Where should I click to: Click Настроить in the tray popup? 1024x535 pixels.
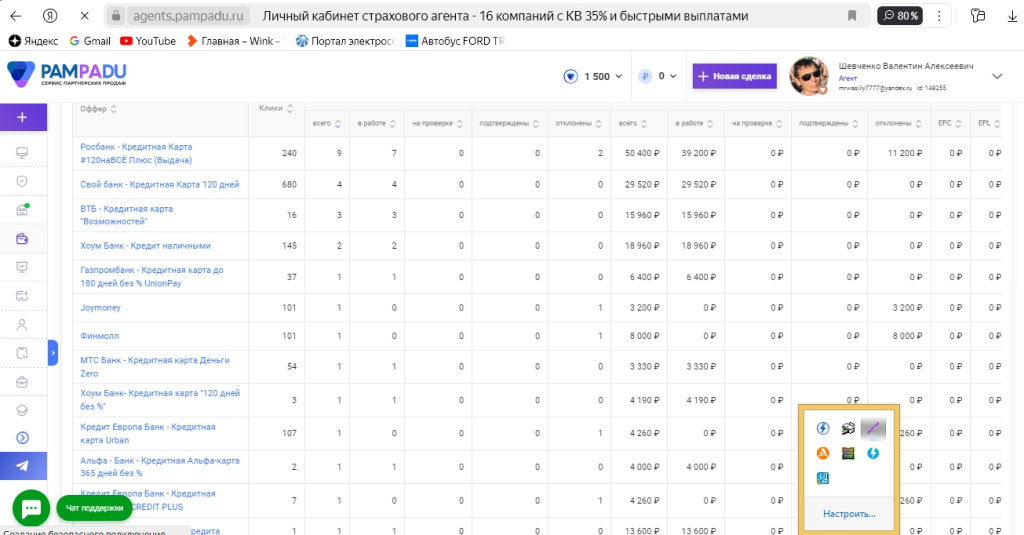(849, 514)
